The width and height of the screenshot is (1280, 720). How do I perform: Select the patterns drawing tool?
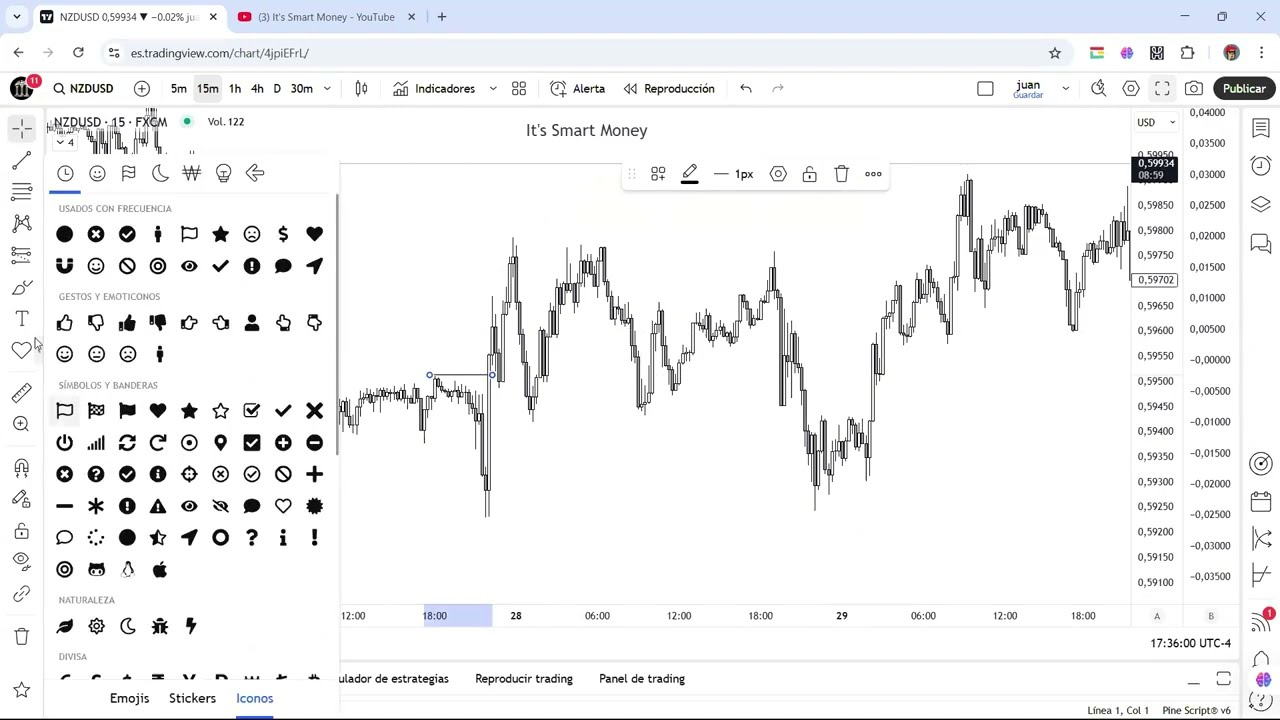(21, 224)
